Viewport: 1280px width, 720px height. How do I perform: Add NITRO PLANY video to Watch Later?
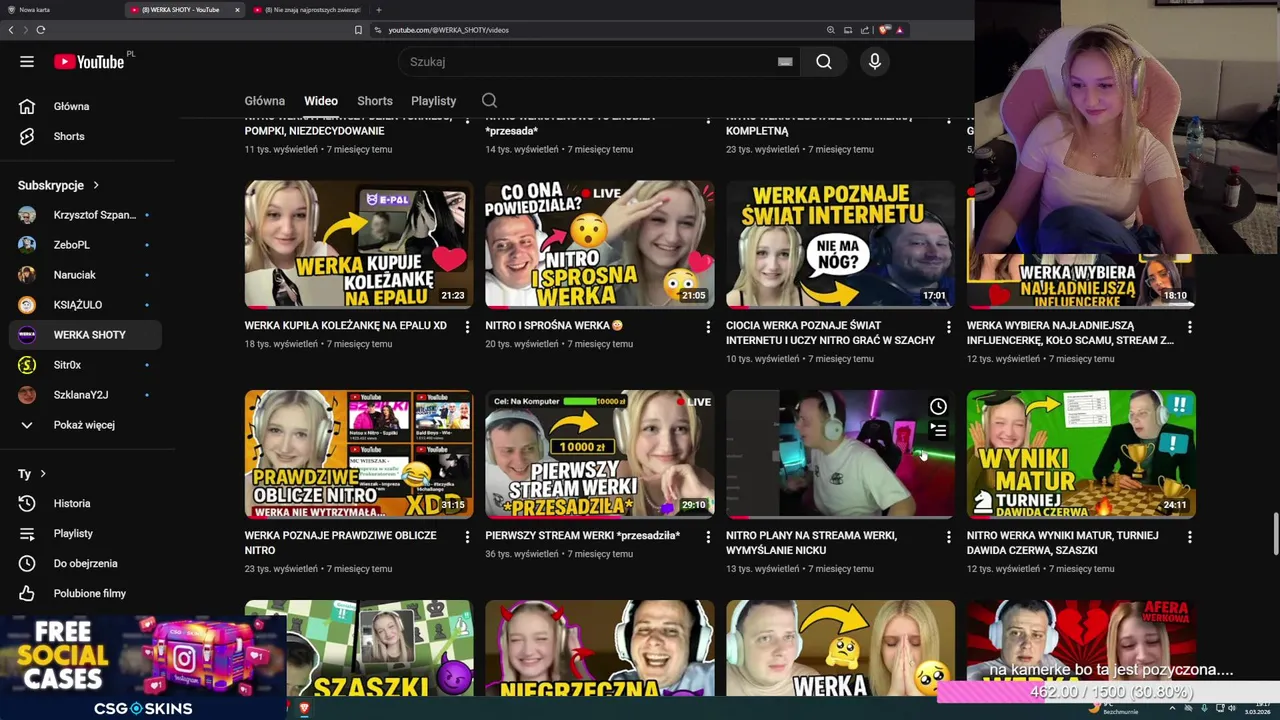938,406
